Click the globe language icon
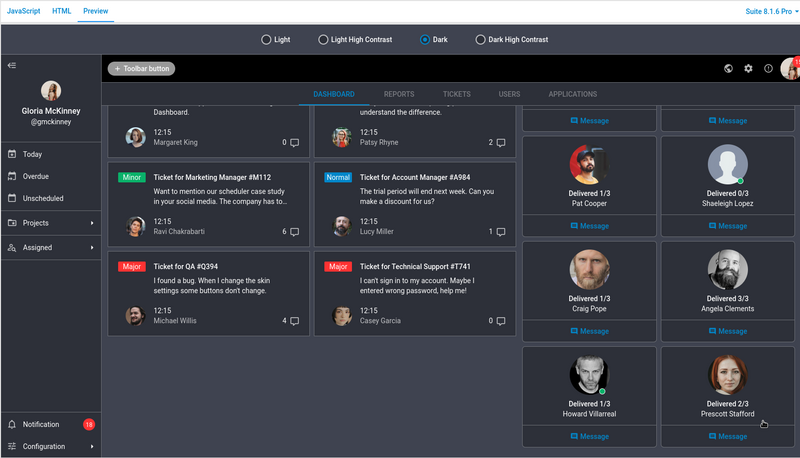This screenshot has width=800, height=458. click(x=728, y=69)
